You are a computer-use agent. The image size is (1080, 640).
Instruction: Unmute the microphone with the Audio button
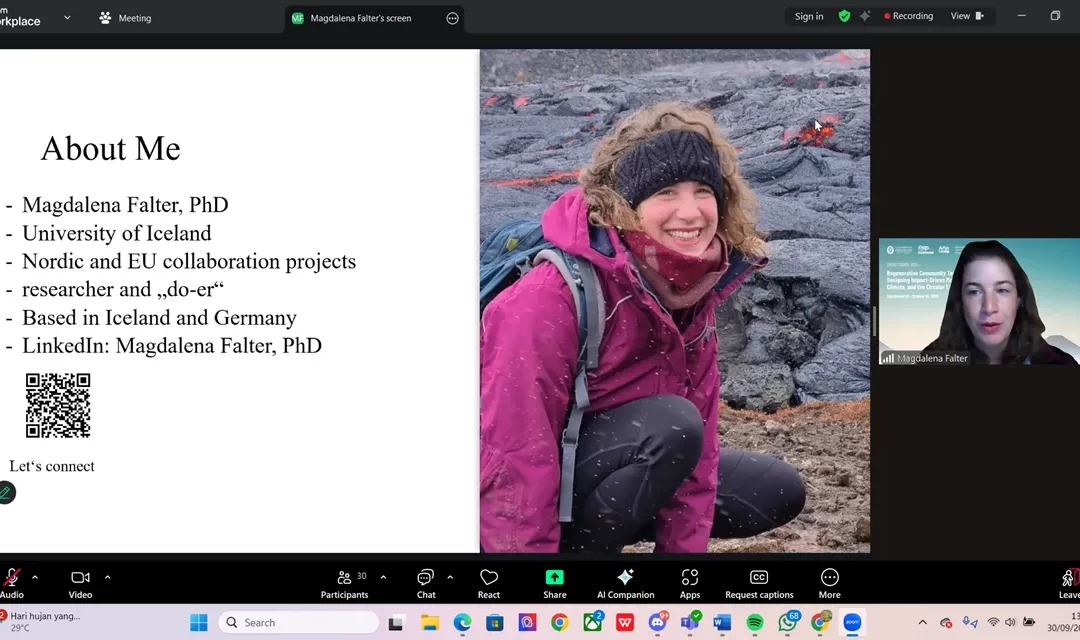point(12,581)
